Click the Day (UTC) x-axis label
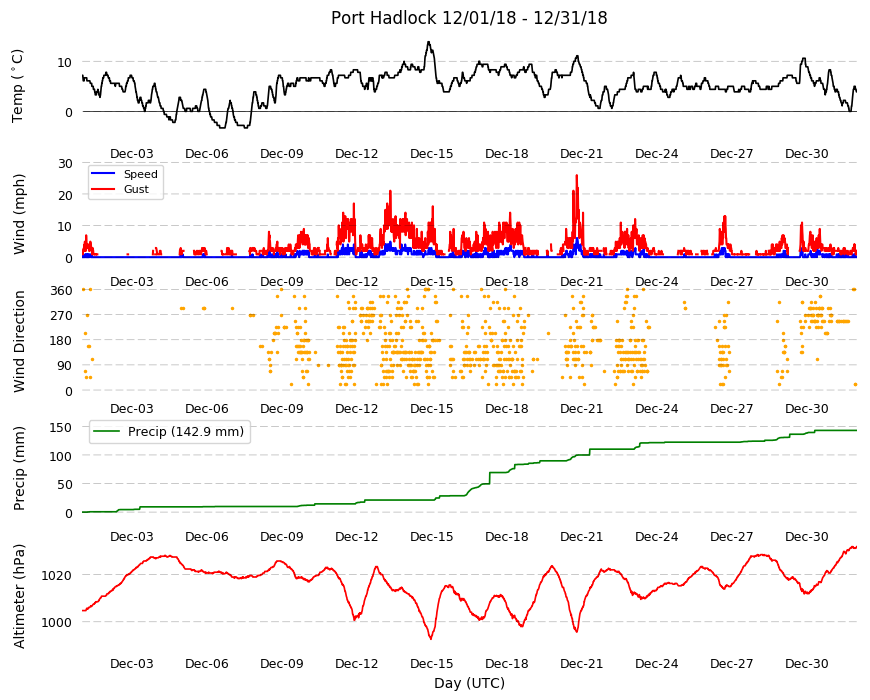Screen dimensions: 870x700 tap(469, 683)
